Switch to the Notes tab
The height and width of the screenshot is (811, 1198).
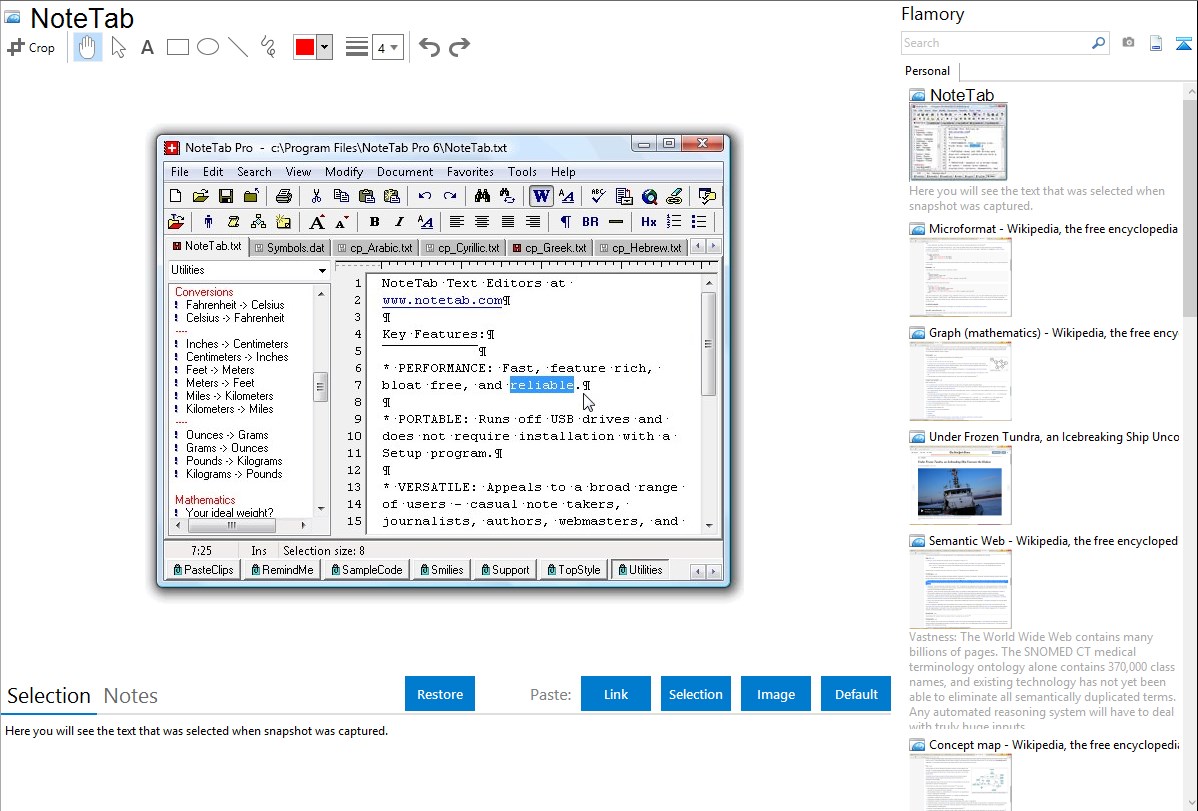(x=130, y=696)
